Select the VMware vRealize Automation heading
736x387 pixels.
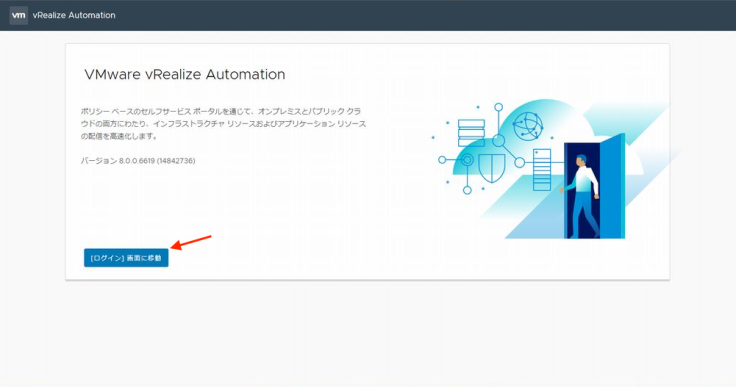click(184, 74)
